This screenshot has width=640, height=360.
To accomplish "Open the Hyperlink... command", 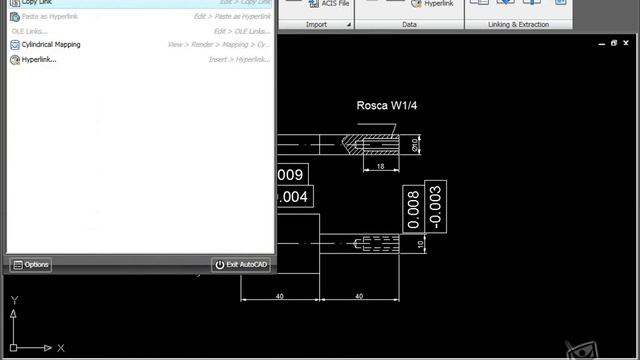I will click(140, 60).
